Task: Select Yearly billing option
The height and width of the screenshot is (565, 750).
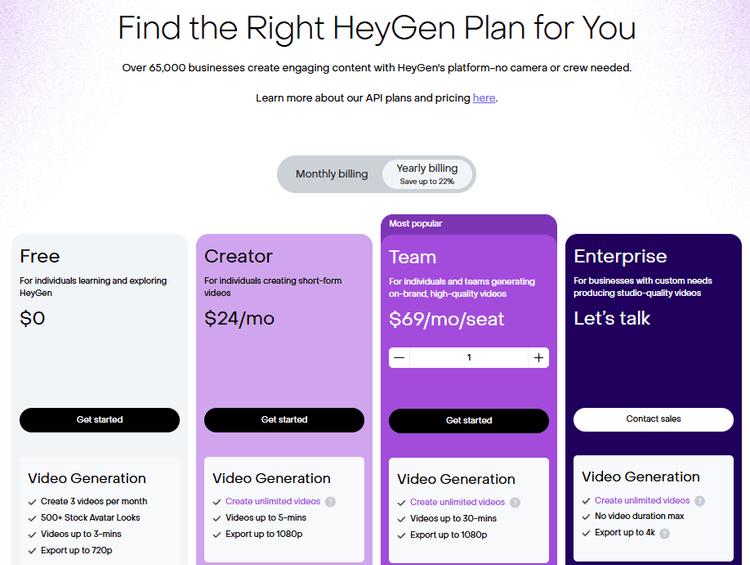Action: pyautogui.click(x=427, y=174)
